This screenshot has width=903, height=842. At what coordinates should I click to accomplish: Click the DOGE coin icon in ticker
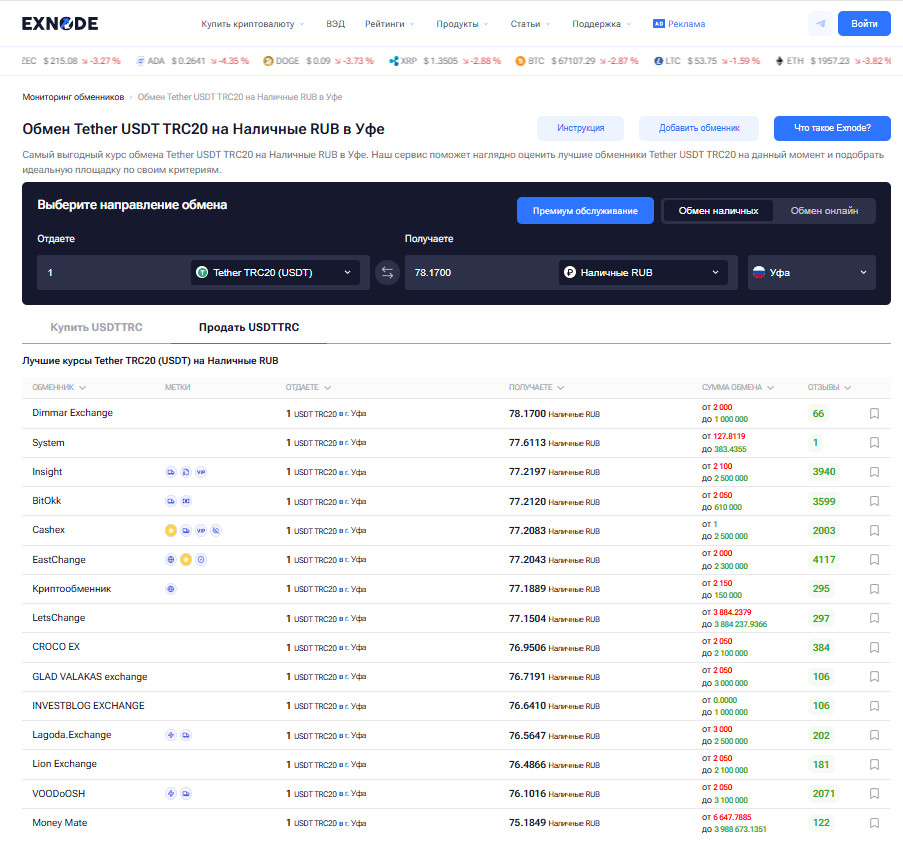pyautogui.click(x=268, y=61)
